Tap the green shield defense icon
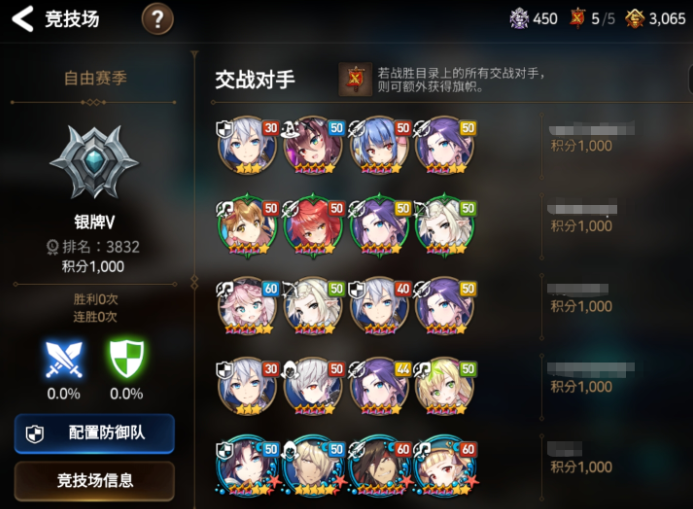 coord(126,358)
